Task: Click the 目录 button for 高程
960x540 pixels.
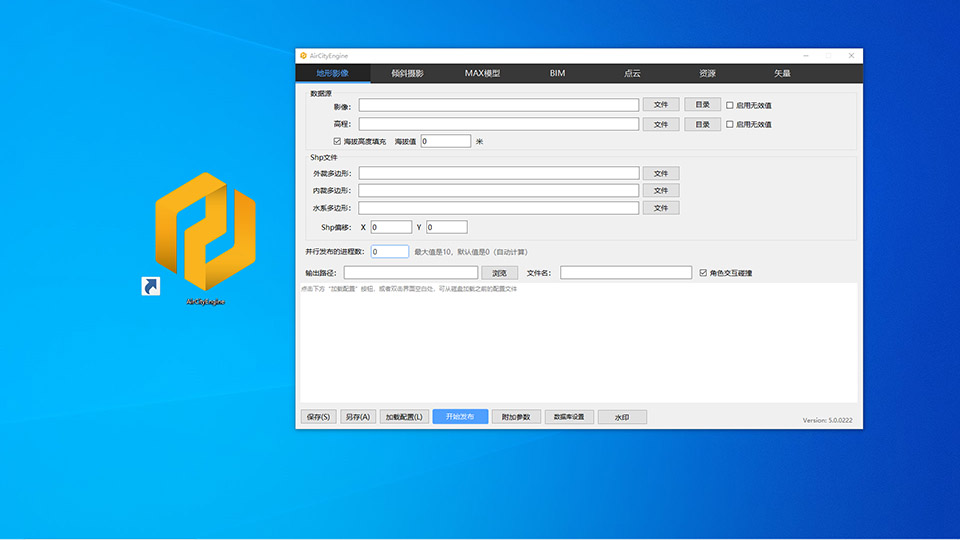Action: point(702,124)
